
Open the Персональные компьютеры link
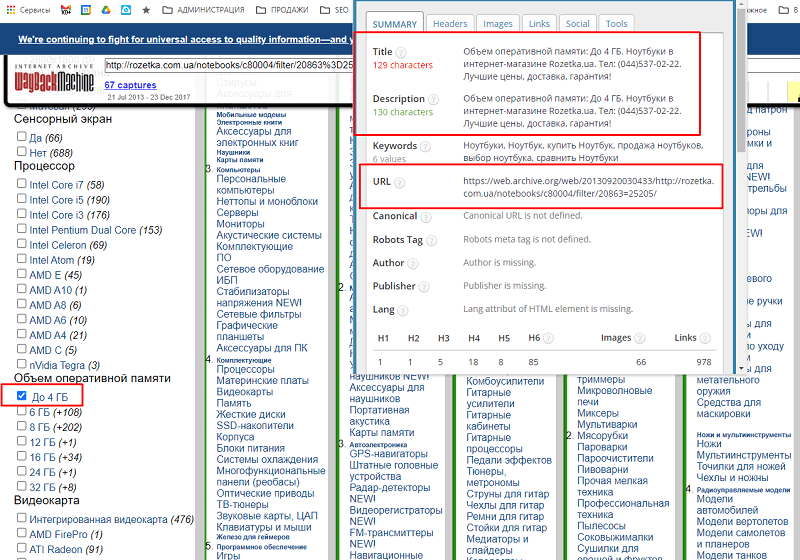pyautogui.click(x=251, y=185)
